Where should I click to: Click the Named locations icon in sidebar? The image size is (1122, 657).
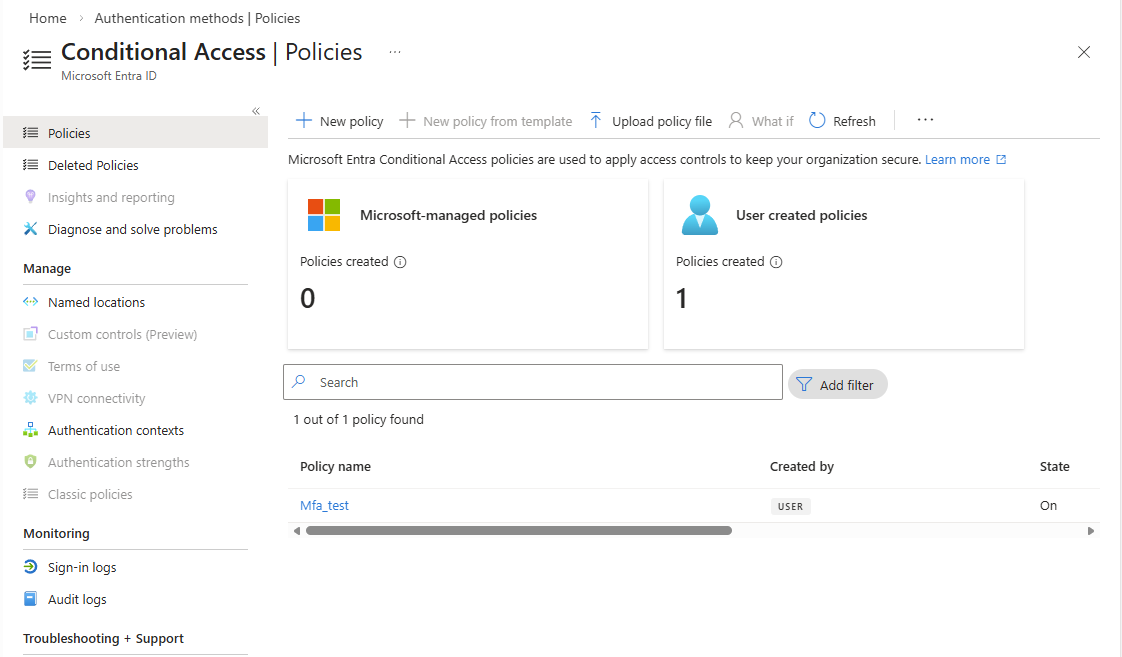[30, 302]
